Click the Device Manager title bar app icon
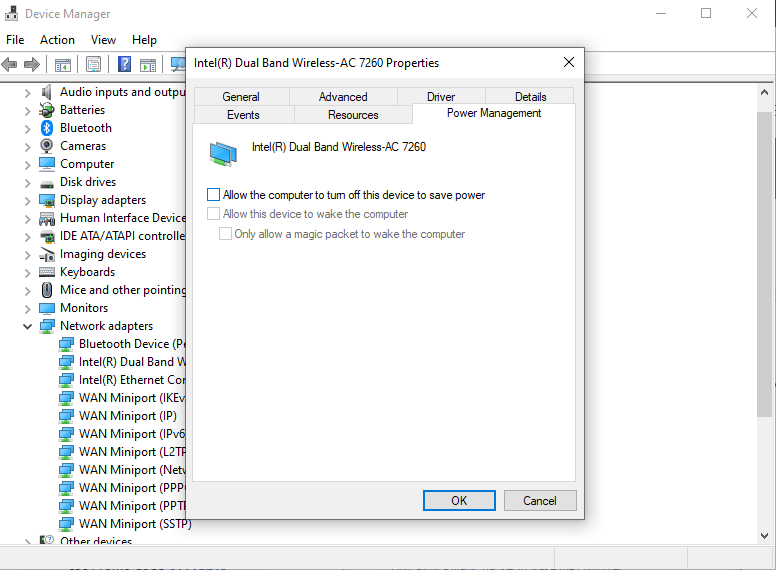This screenshot has width=776, height=570. tap(11, 13)
